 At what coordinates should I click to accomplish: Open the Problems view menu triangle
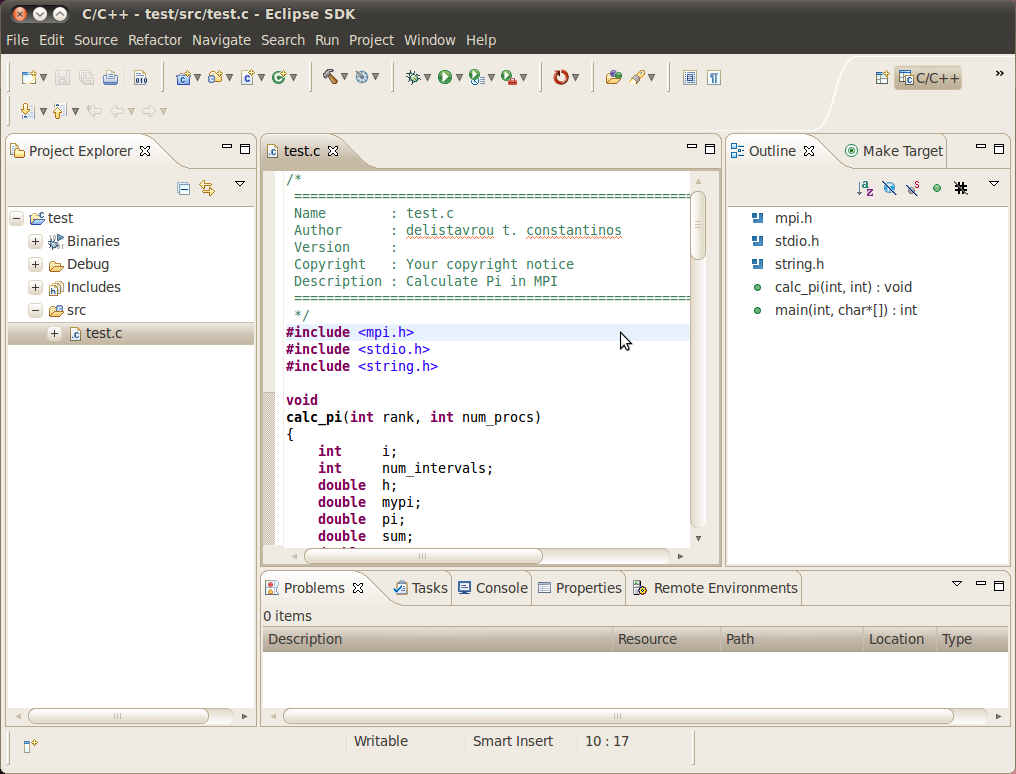click(x=957, y=584)
